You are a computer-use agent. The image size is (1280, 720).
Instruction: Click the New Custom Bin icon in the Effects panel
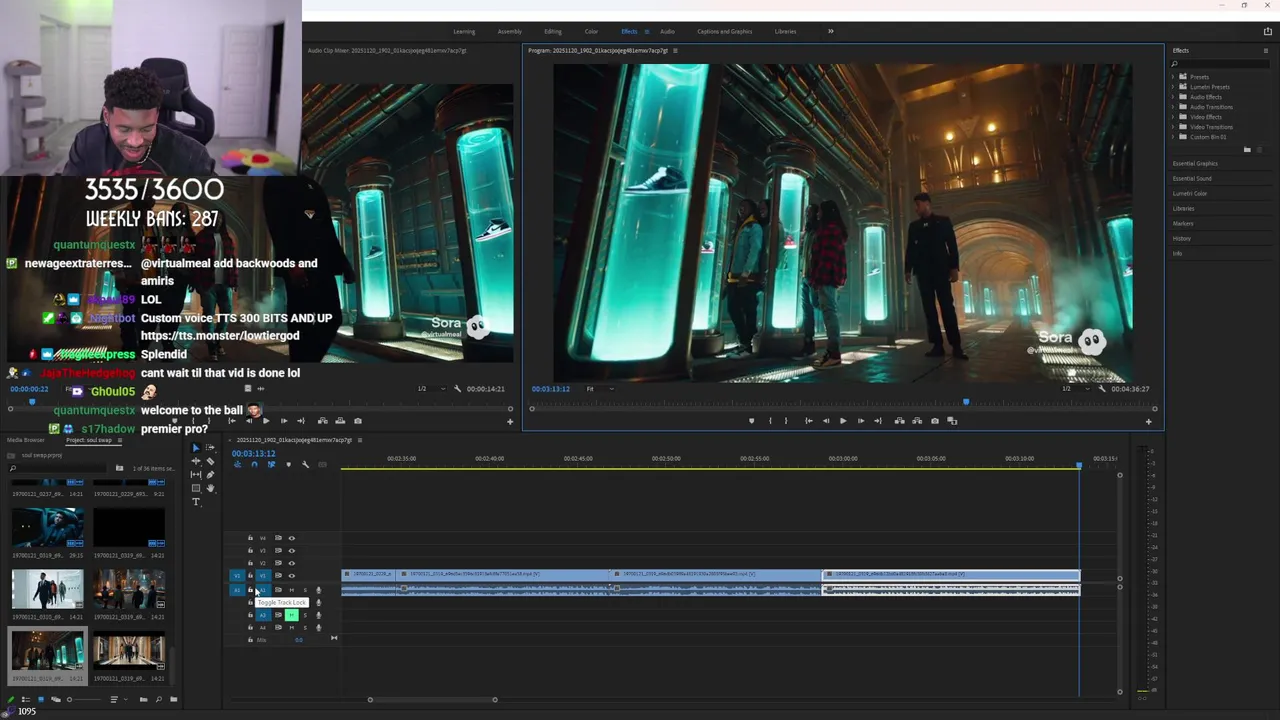(1247, 149)
